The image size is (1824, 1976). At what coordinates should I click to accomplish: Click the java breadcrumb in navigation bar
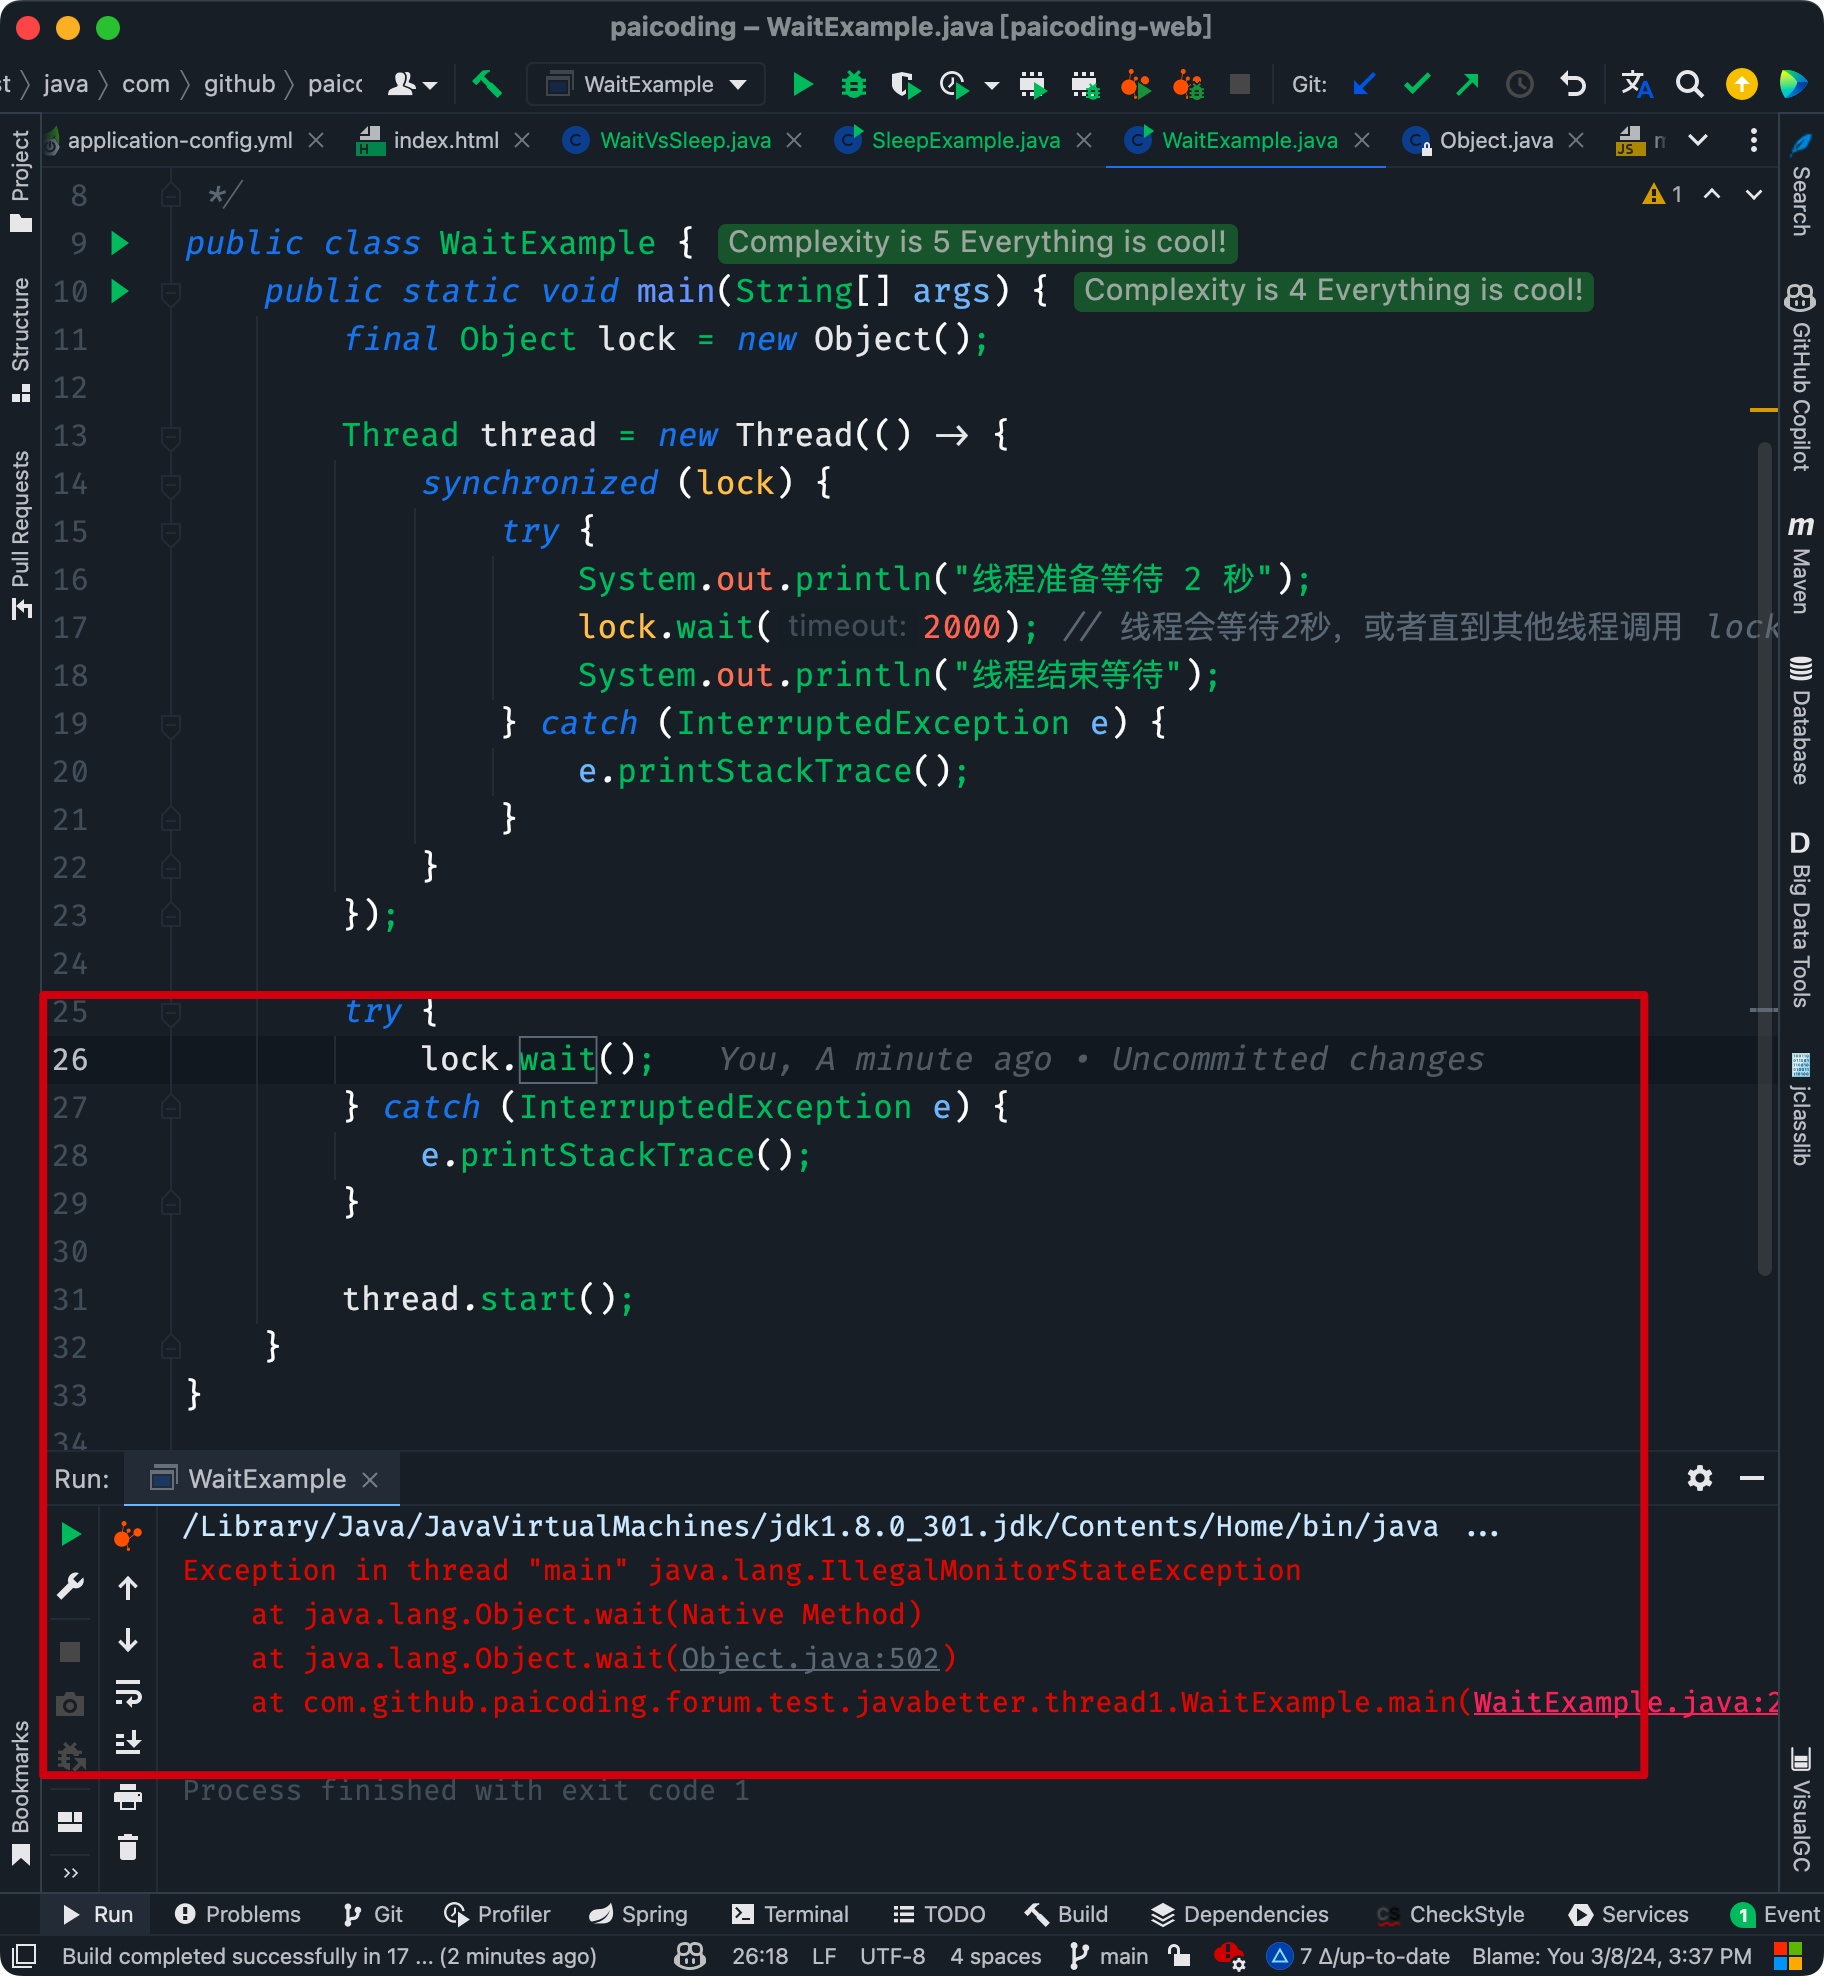click(x=65, y=84)
